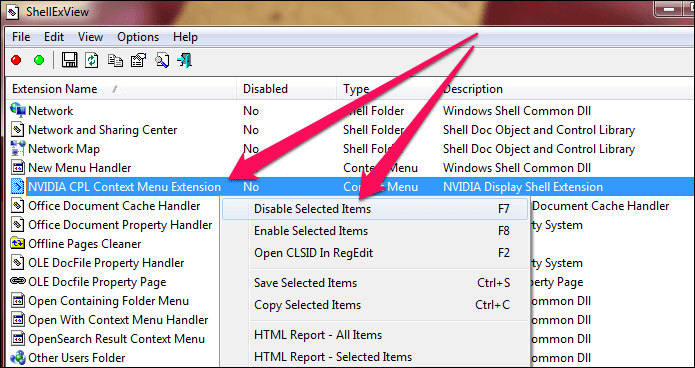Click the Open With Context Menu Handler icon
Screen dimensions: 695x368
point(18,320)
